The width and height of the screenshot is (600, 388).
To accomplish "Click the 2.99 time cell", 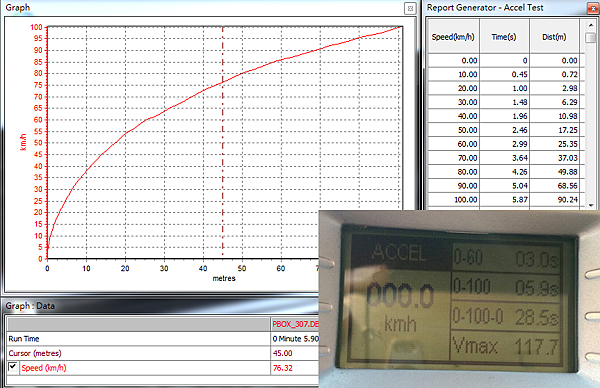I will click(x=504, y=144).
